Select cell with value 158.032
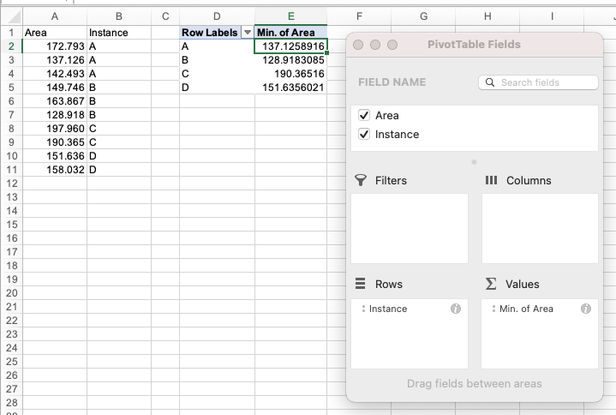Viewport: 616px width, 415px height. (55, 170)
